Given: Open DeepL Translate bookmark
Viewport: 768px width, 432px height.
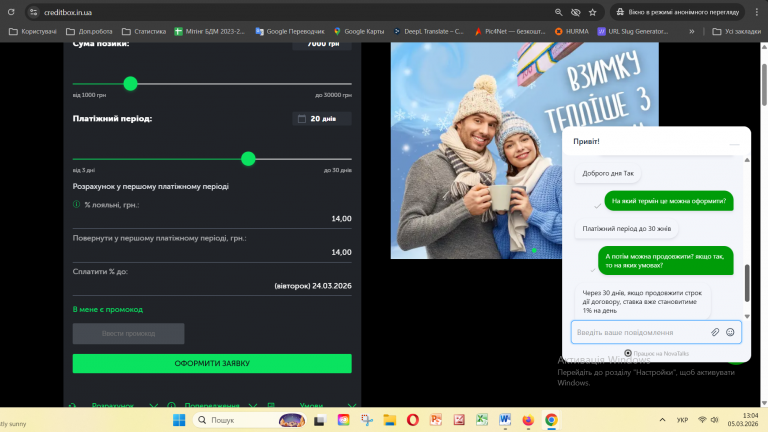Looking at the screenshot, I should coord(429,31).
